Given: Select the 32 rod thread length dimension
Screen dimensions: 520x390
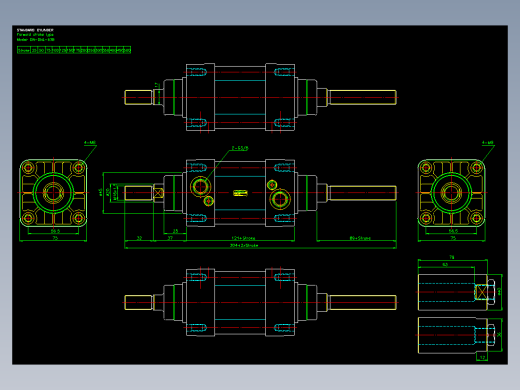Looking at the screenshot, I should [139, 238].
